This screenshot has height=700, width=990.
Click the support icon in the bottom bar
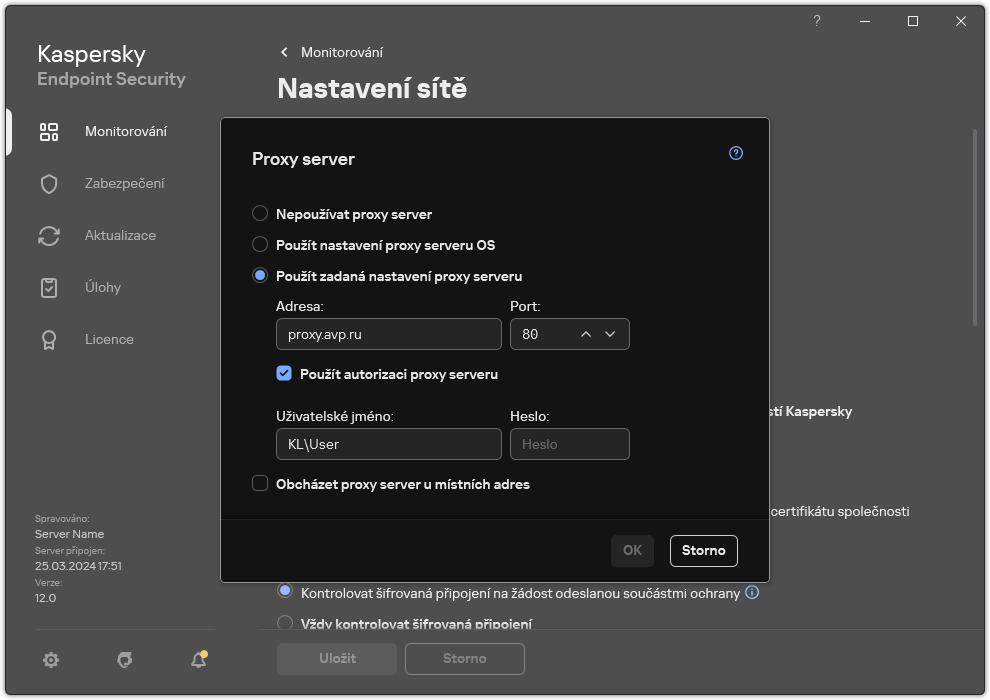[124, 660]
